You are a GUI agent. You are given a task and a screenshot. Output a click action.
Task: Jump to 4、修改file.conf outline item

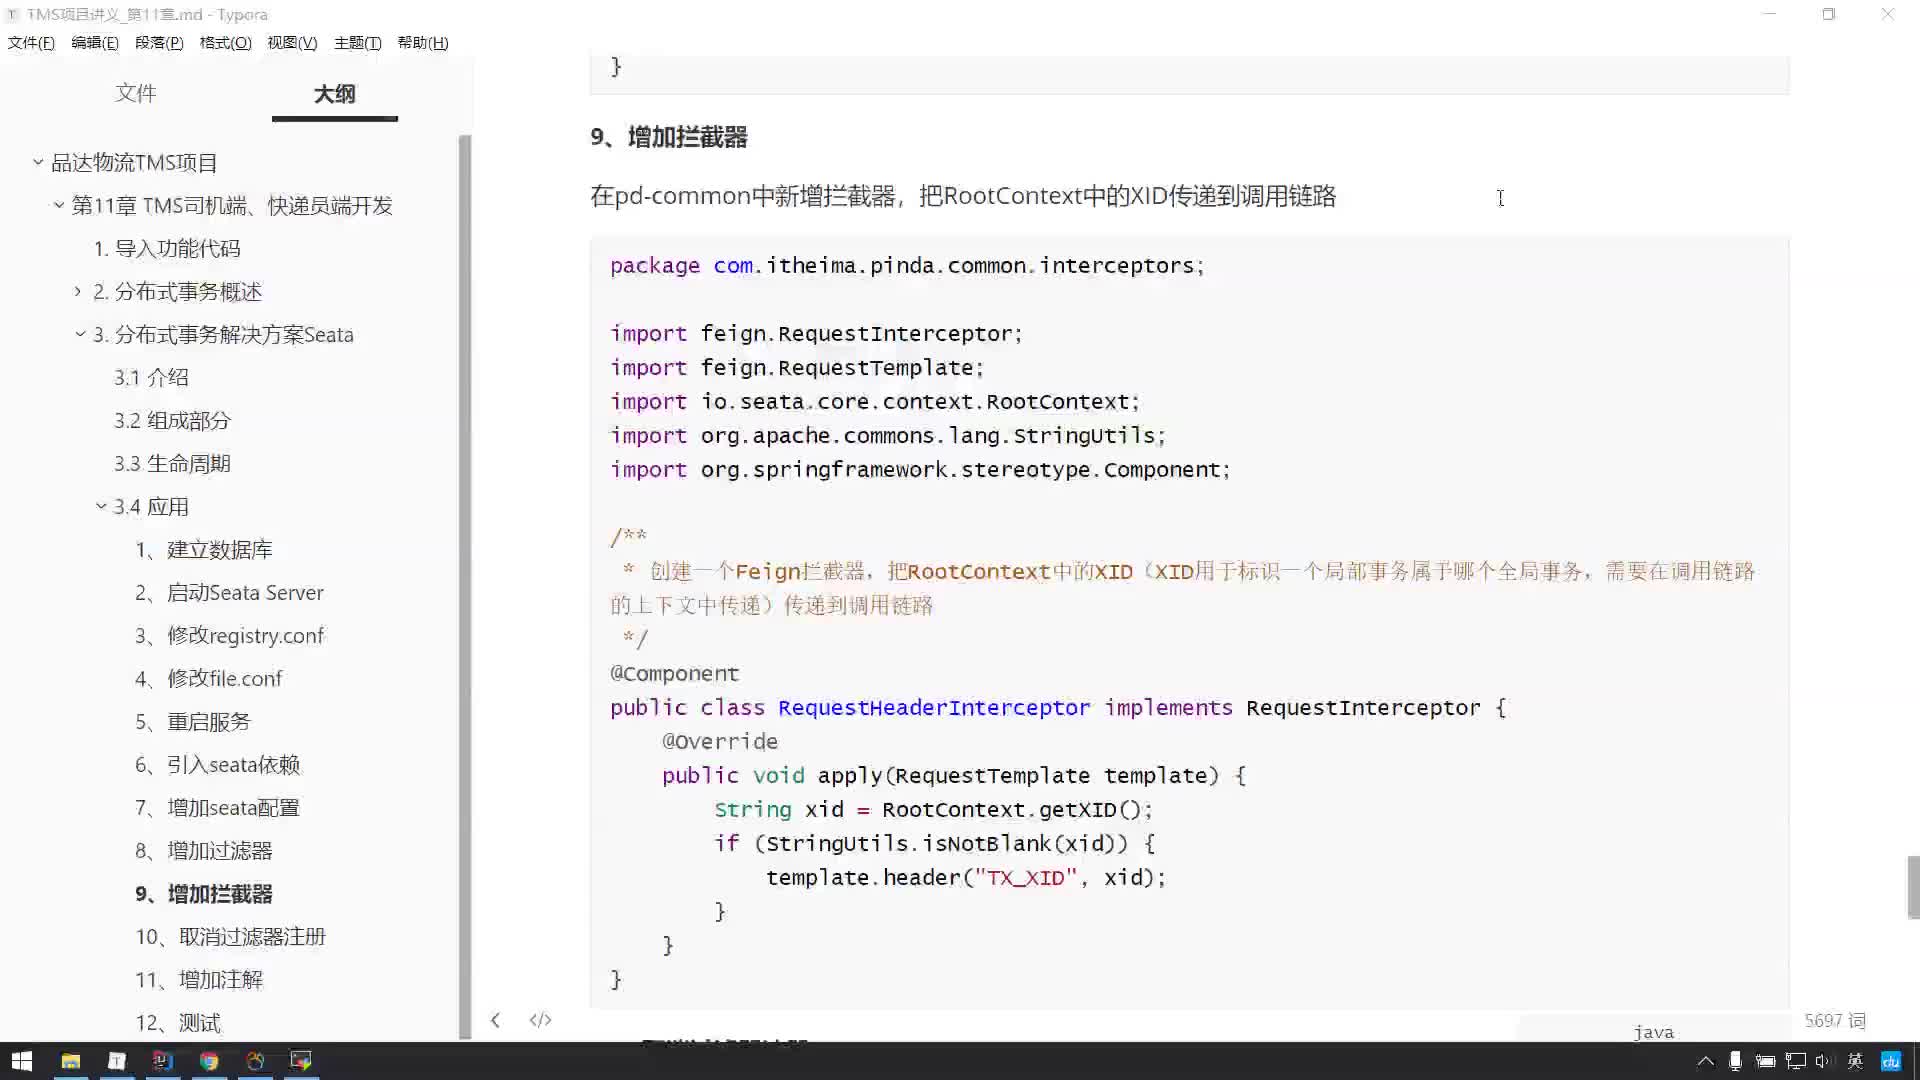(x=209, y=678)
